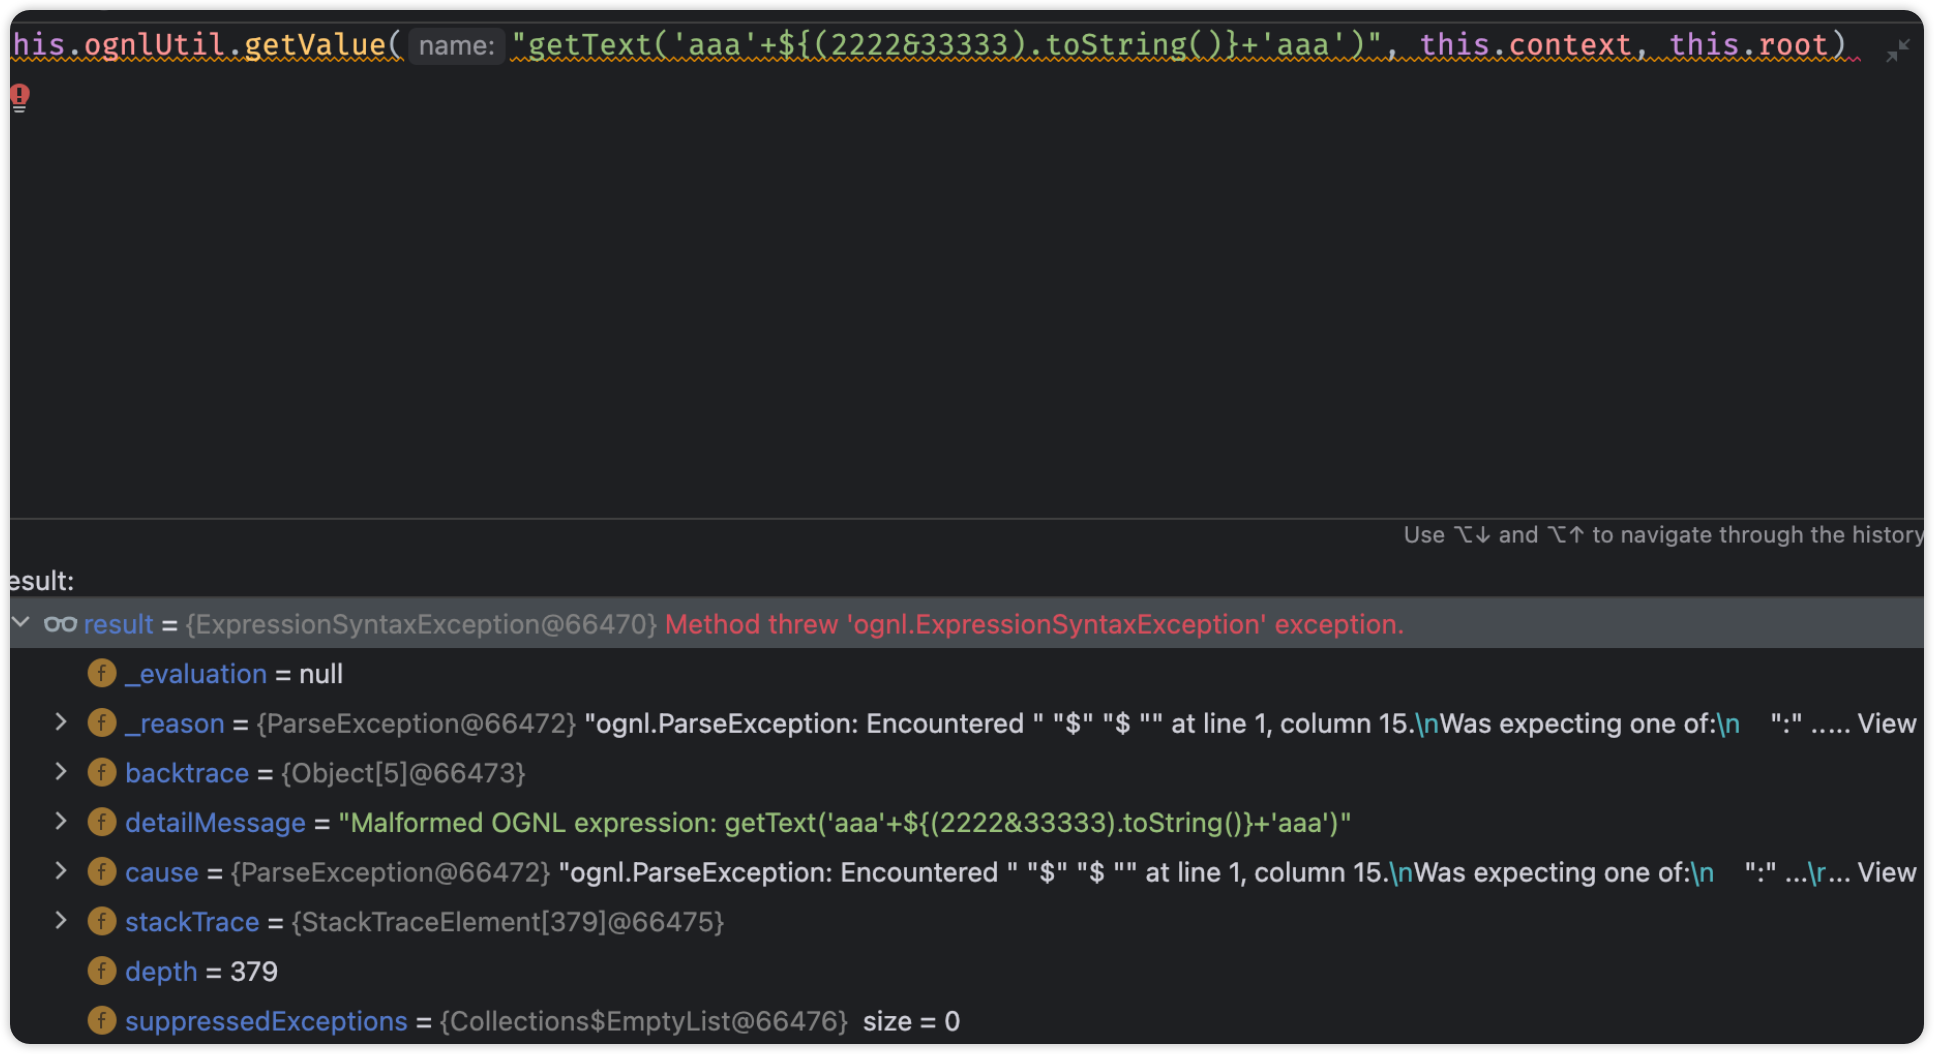Click the history navigation hint text
The height and width of the screenshot is (1054, 1934).
(x=1662, y=535)
